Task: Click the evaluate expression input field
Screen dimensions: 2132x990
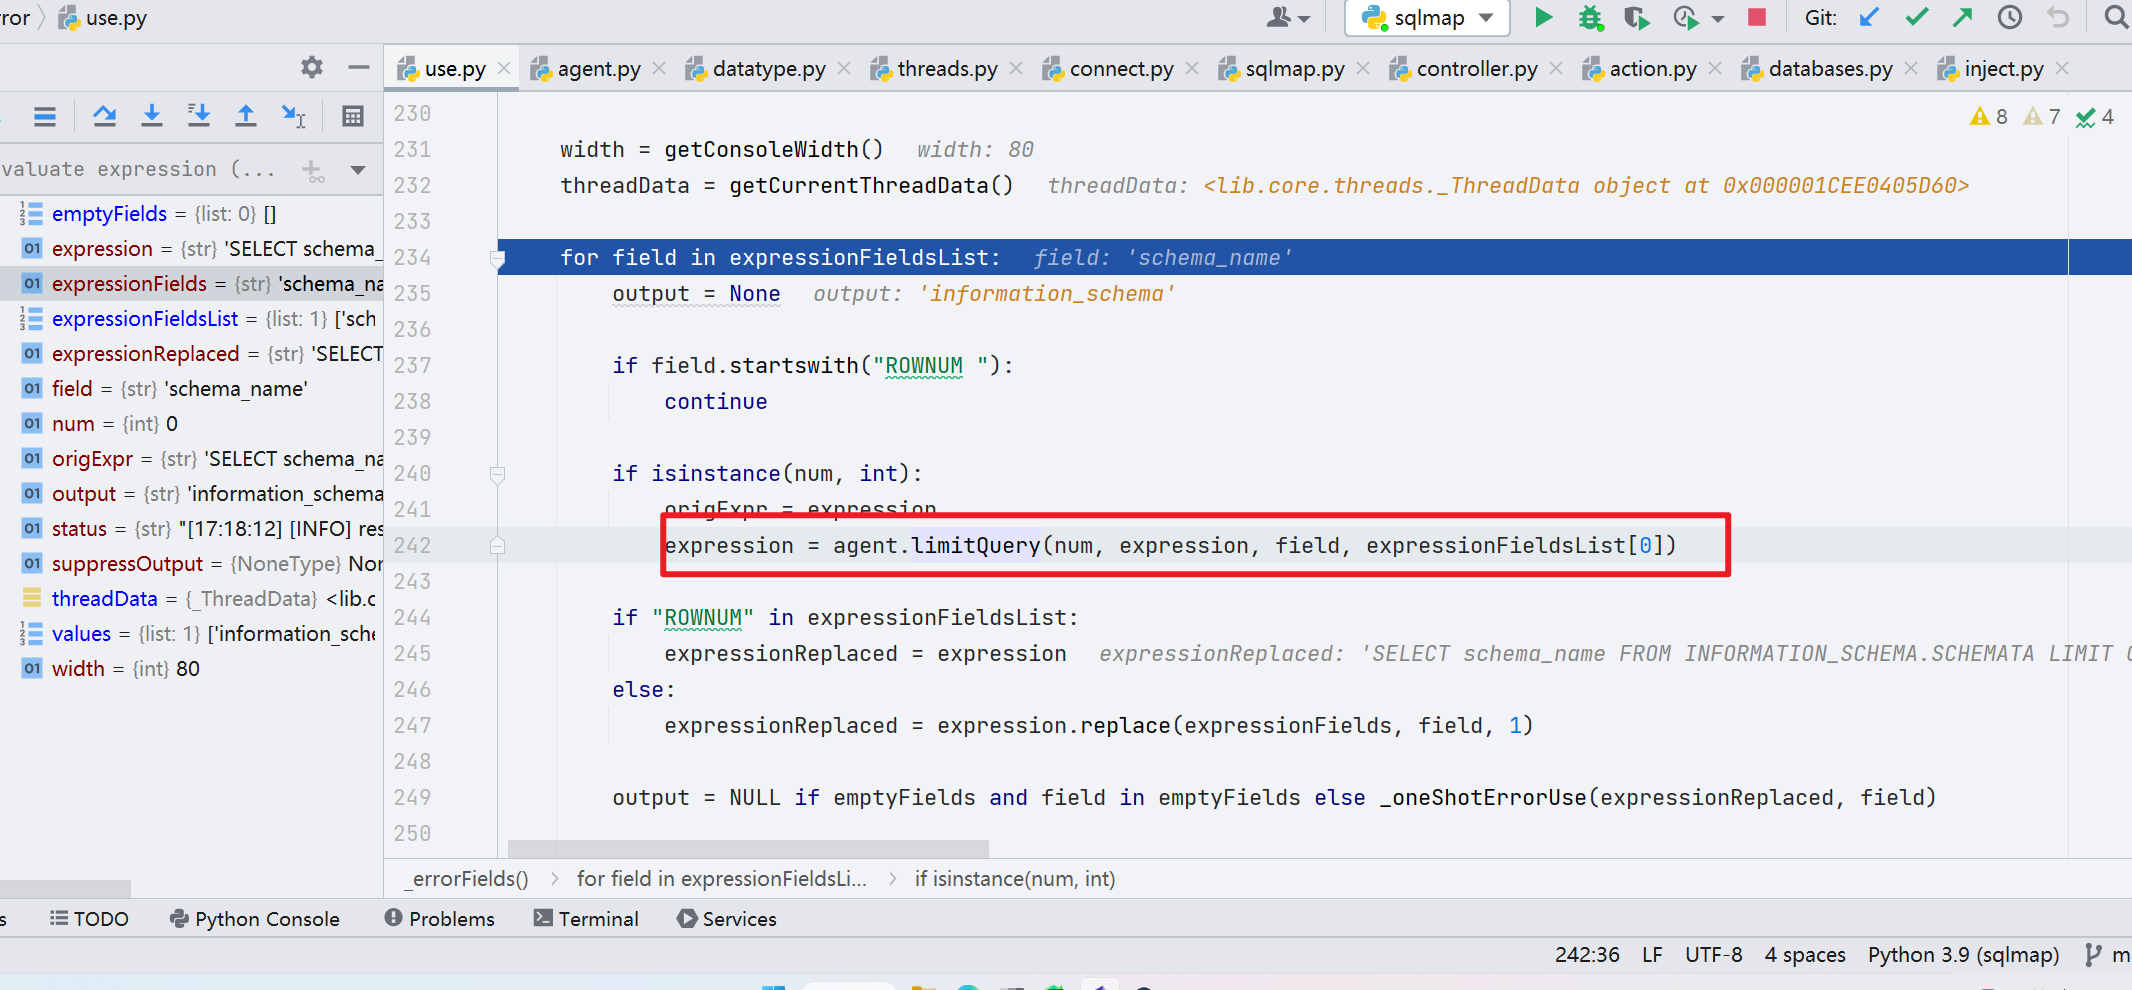Action: (145, 170)
